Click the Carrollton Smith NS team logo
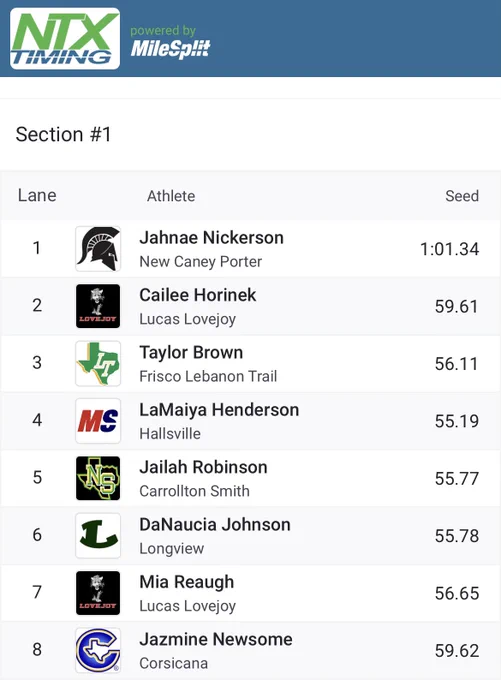The image size is (501, 680). (98, 478)
